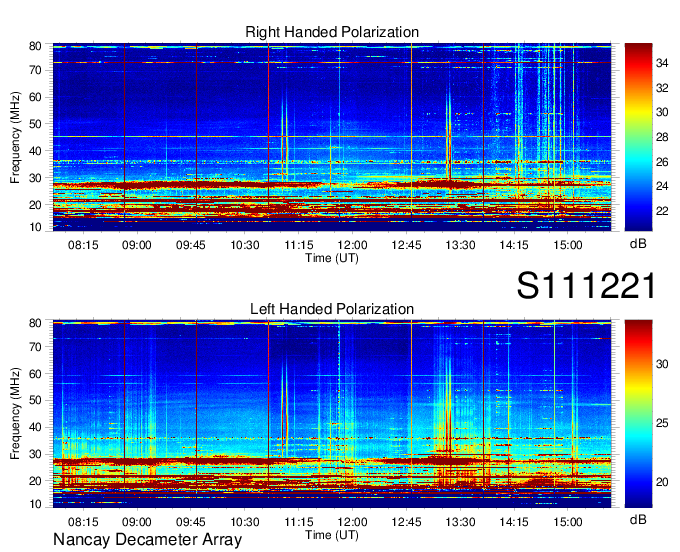Click 14:15 time tick on Right Handed plot
This screenshot has width=680, height=552.
pos(514,245)
